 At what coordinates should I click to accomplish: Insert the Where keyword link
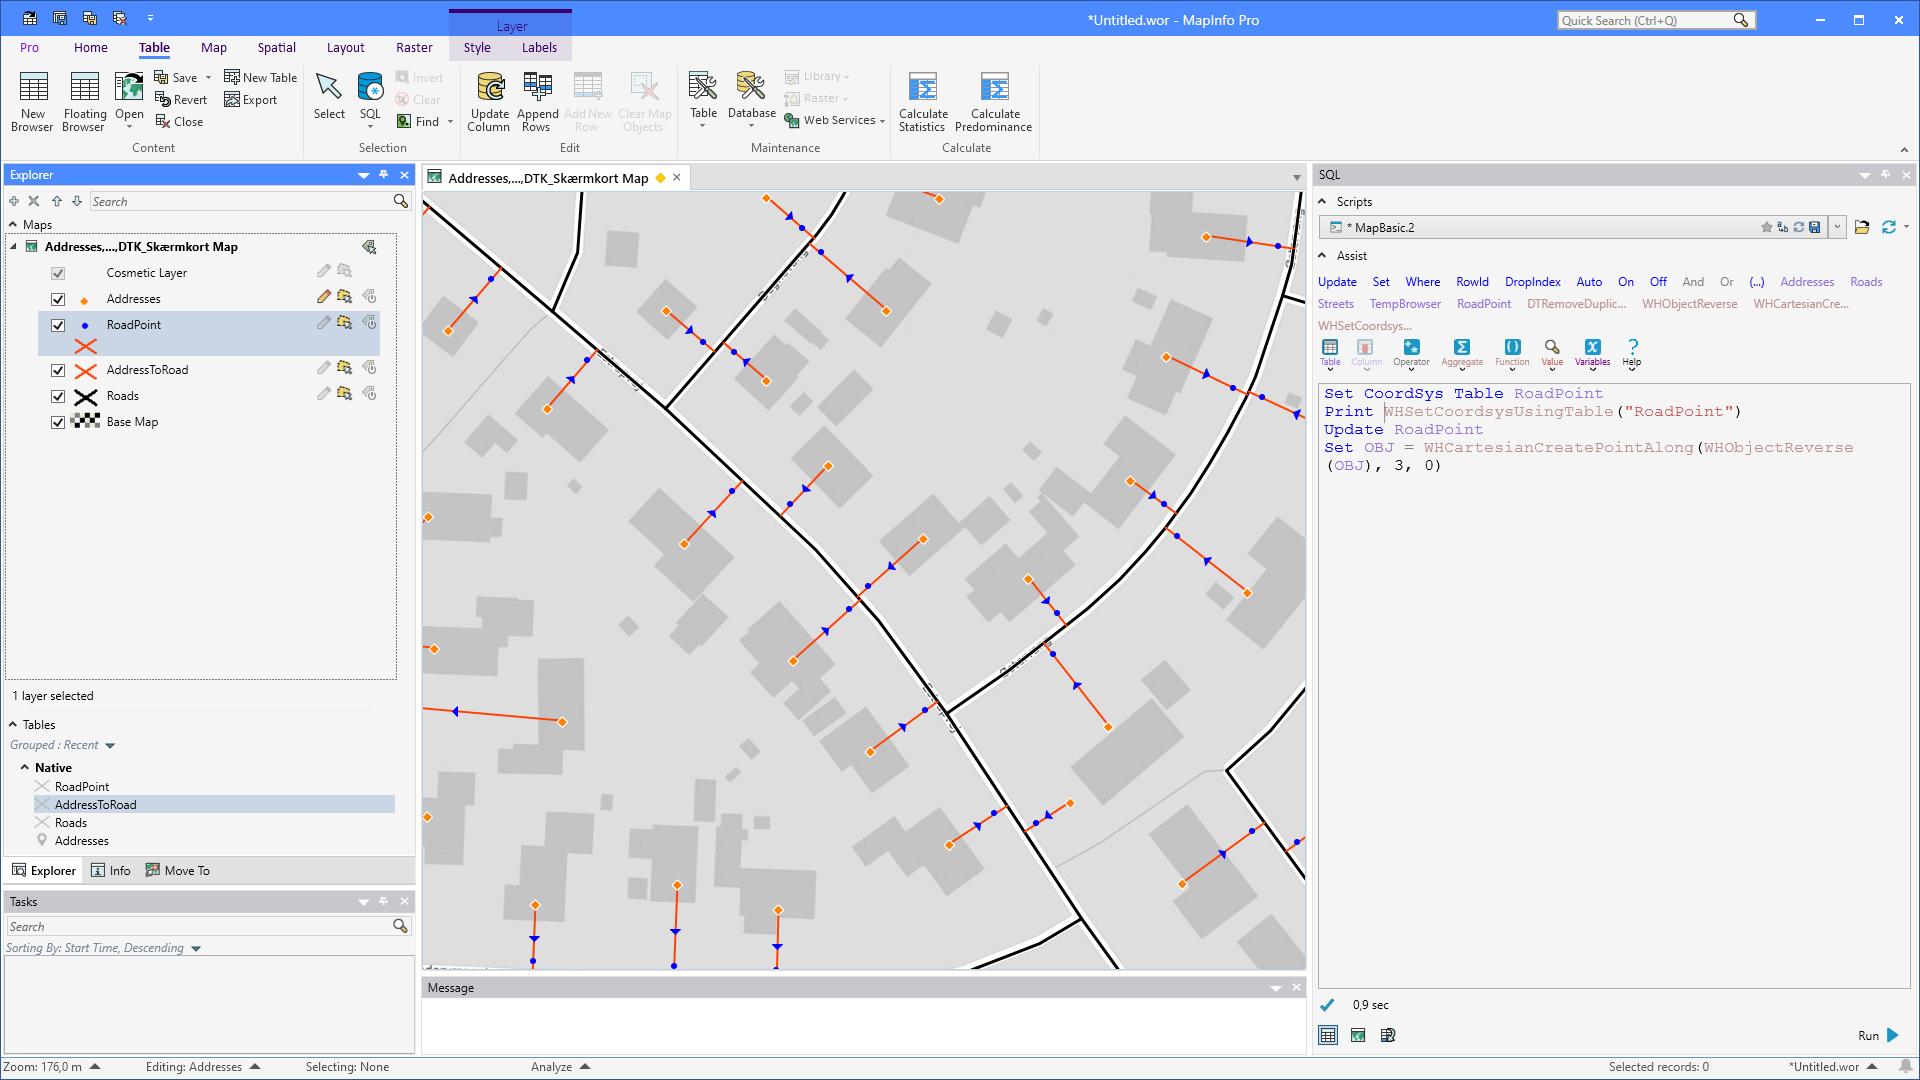pyautogui.click(x=1423, y=282)
